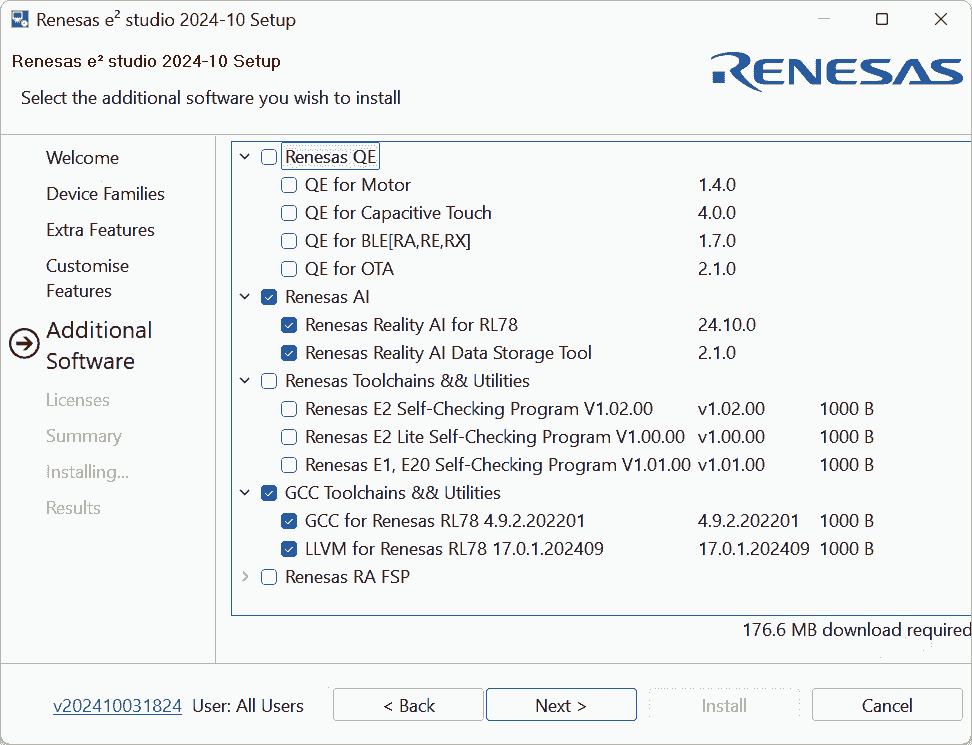
Task: Enable the QE for Motor checkbox
Action: [289, 185]
